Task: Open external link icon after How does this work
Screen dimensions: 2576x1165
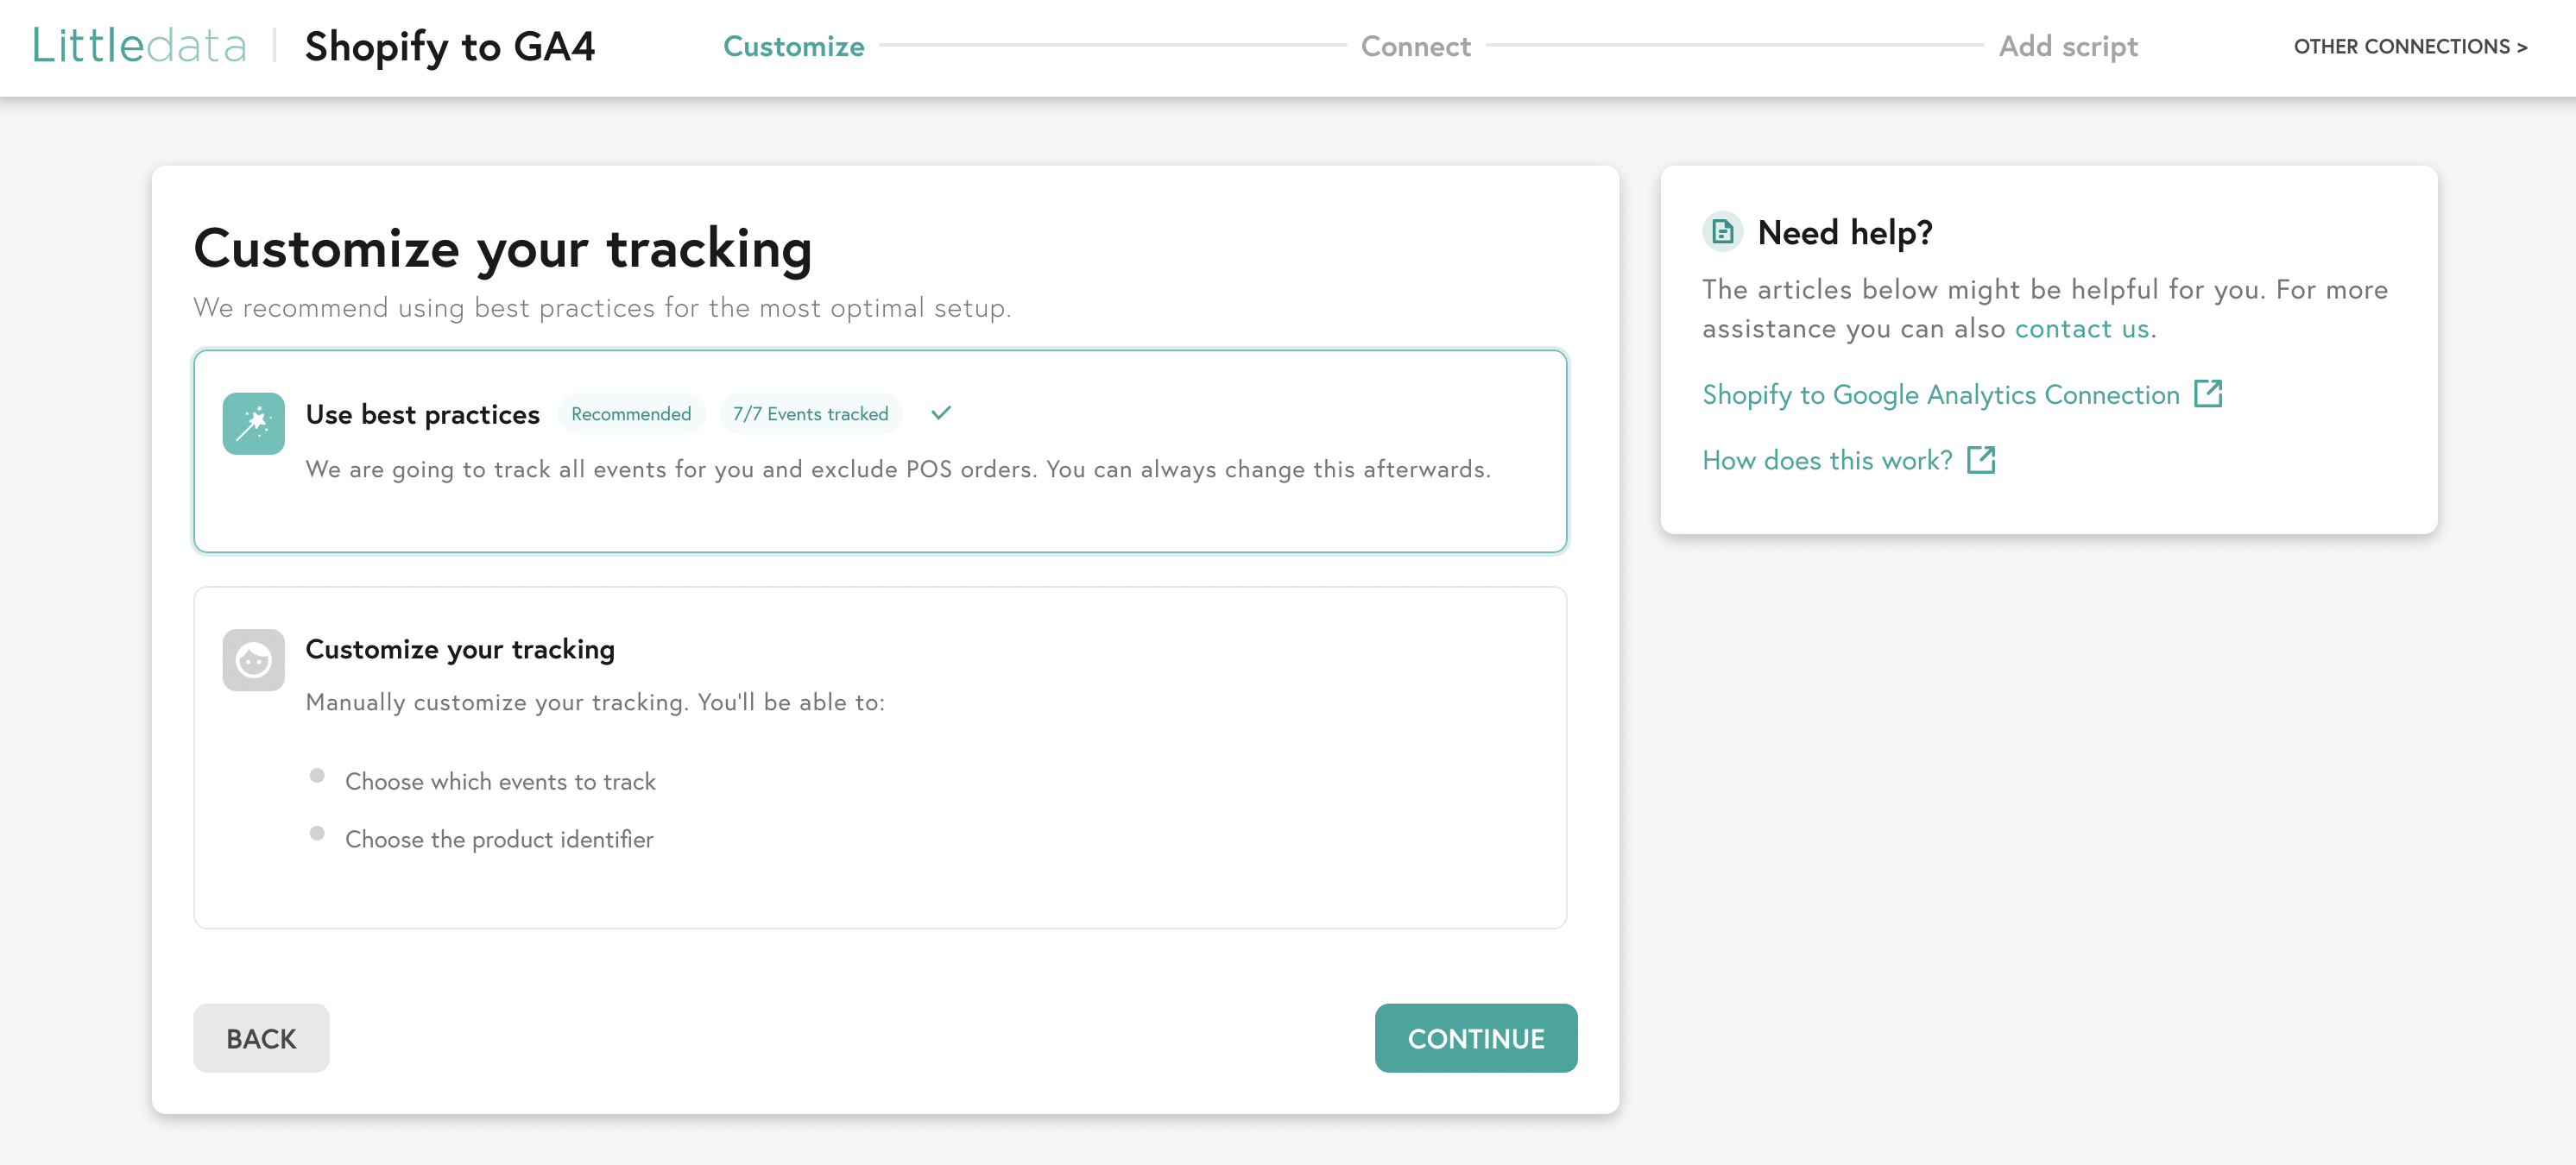Action: tap(1981, 460)
